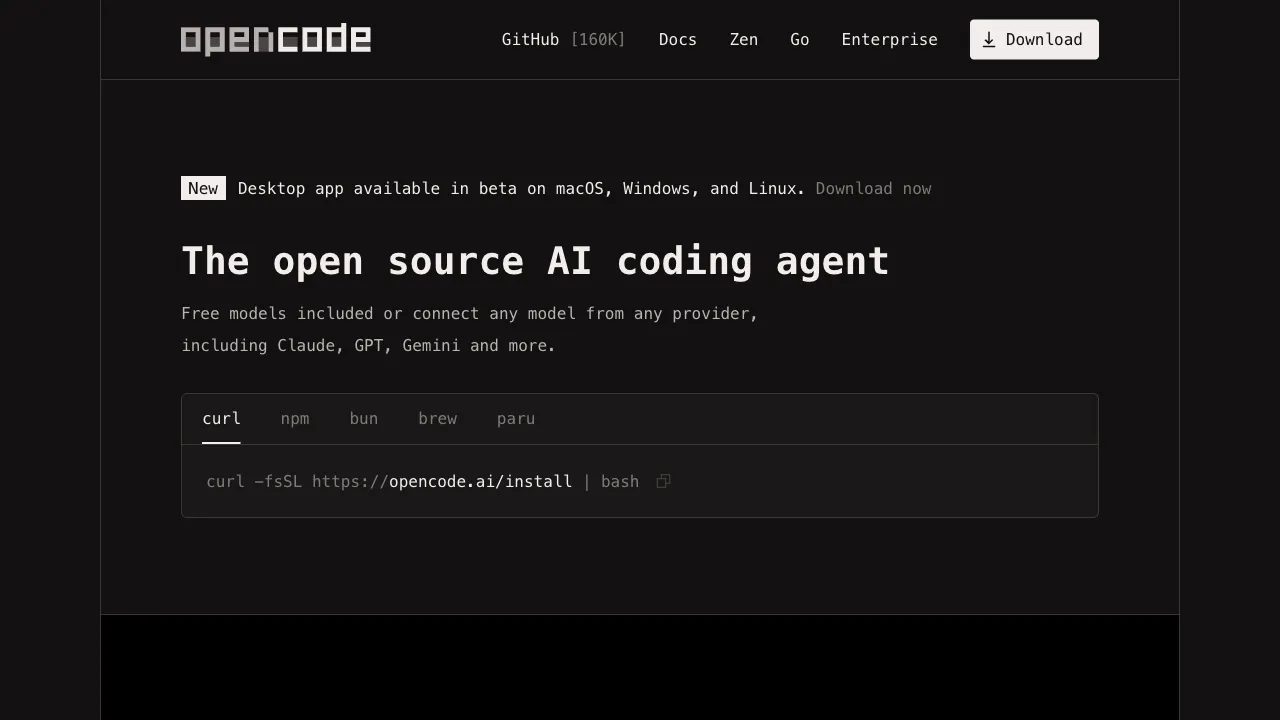Copy the curl install command icon
The width and height of the screenshot is (1280, 720).
[x=663, y=482]
